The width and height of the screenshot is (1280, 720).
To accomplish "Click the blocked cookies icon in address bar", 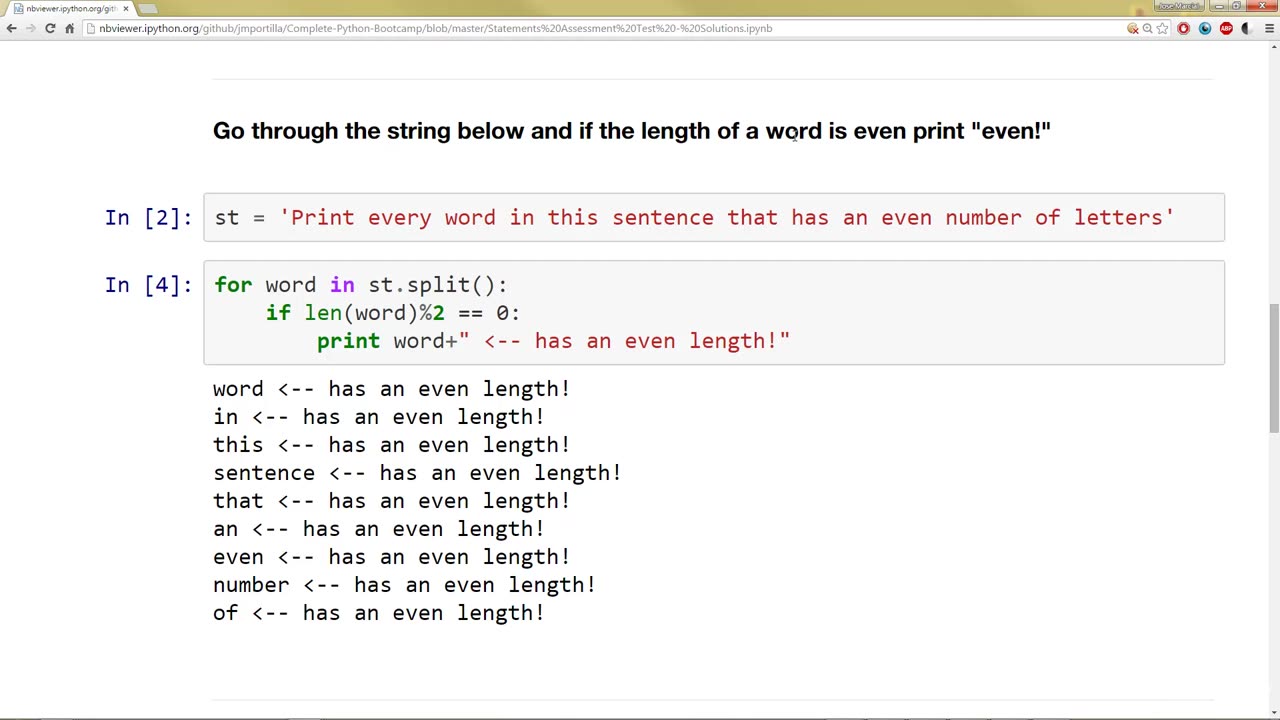I will tap(1133, 28).
